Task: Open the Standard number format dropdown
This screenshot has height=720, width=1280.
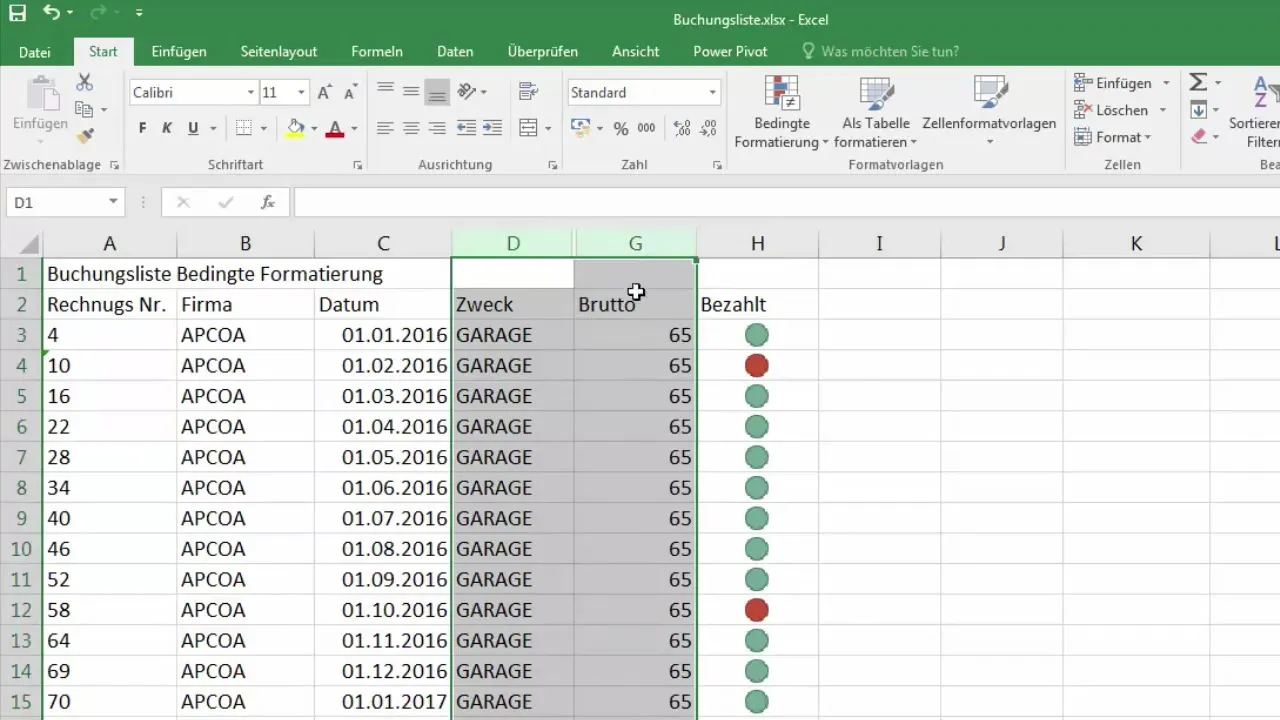Action: [x=712, y=92]
